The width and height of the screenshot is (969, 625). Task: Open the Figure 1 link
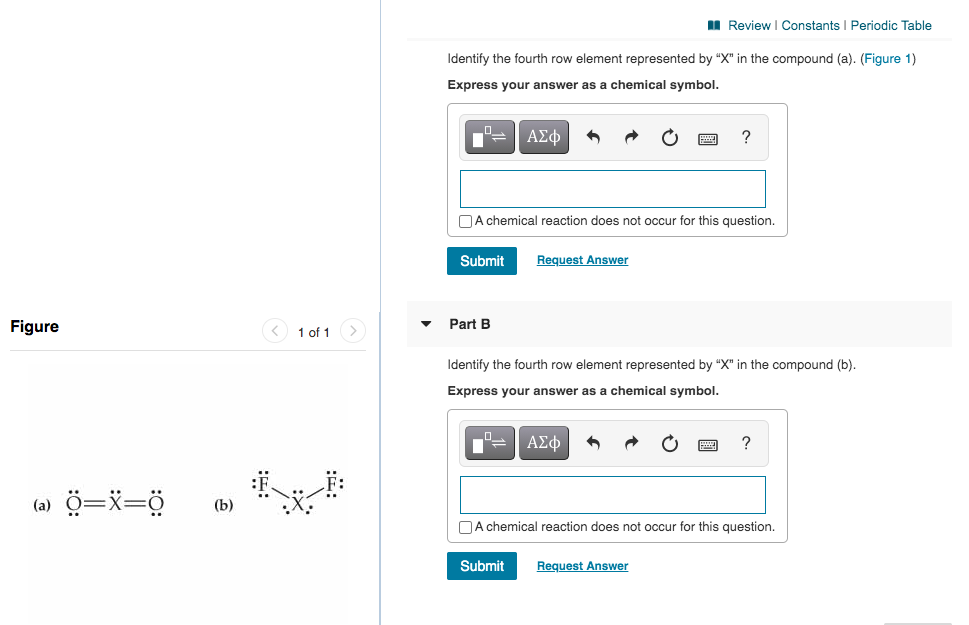(887, 58)
